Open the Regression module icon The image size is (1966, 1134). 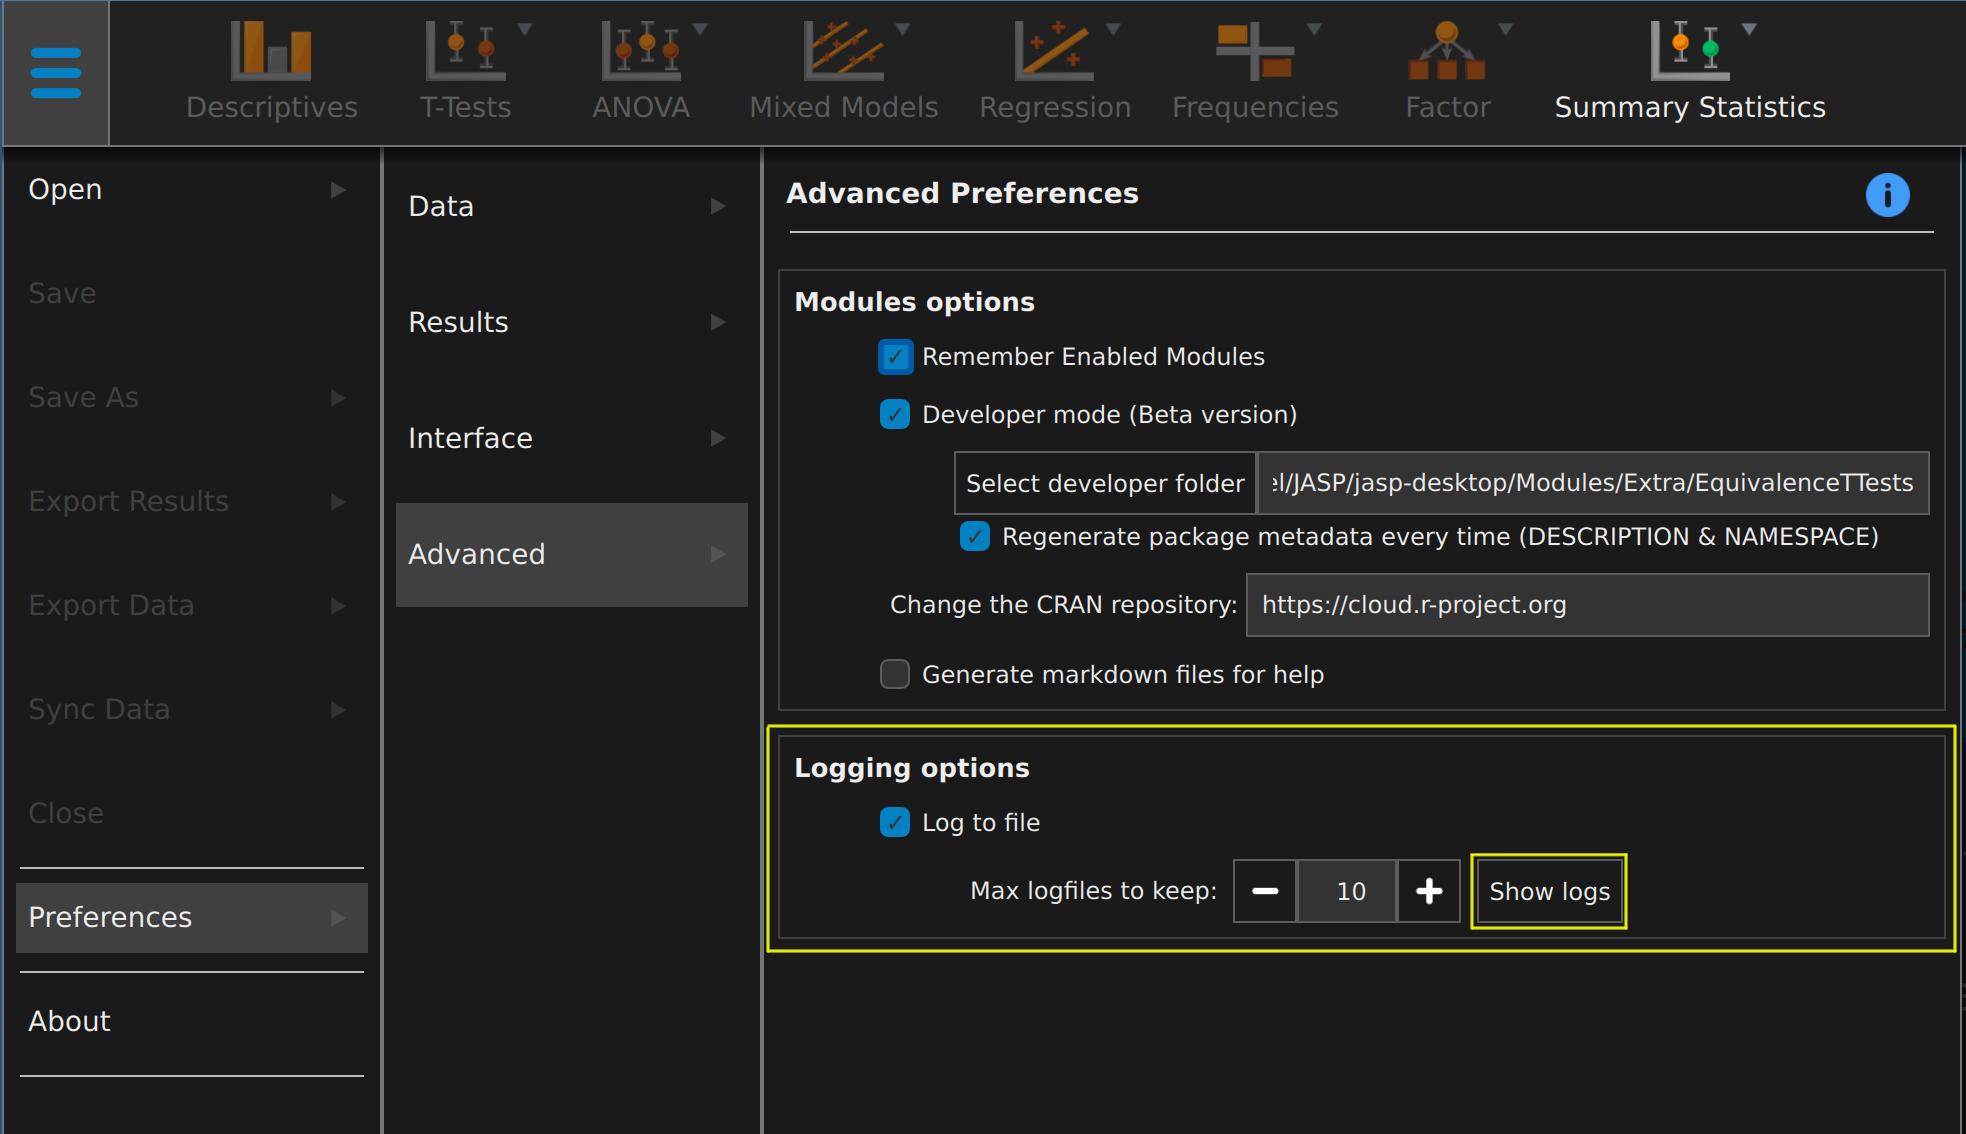click(1054, 52)
